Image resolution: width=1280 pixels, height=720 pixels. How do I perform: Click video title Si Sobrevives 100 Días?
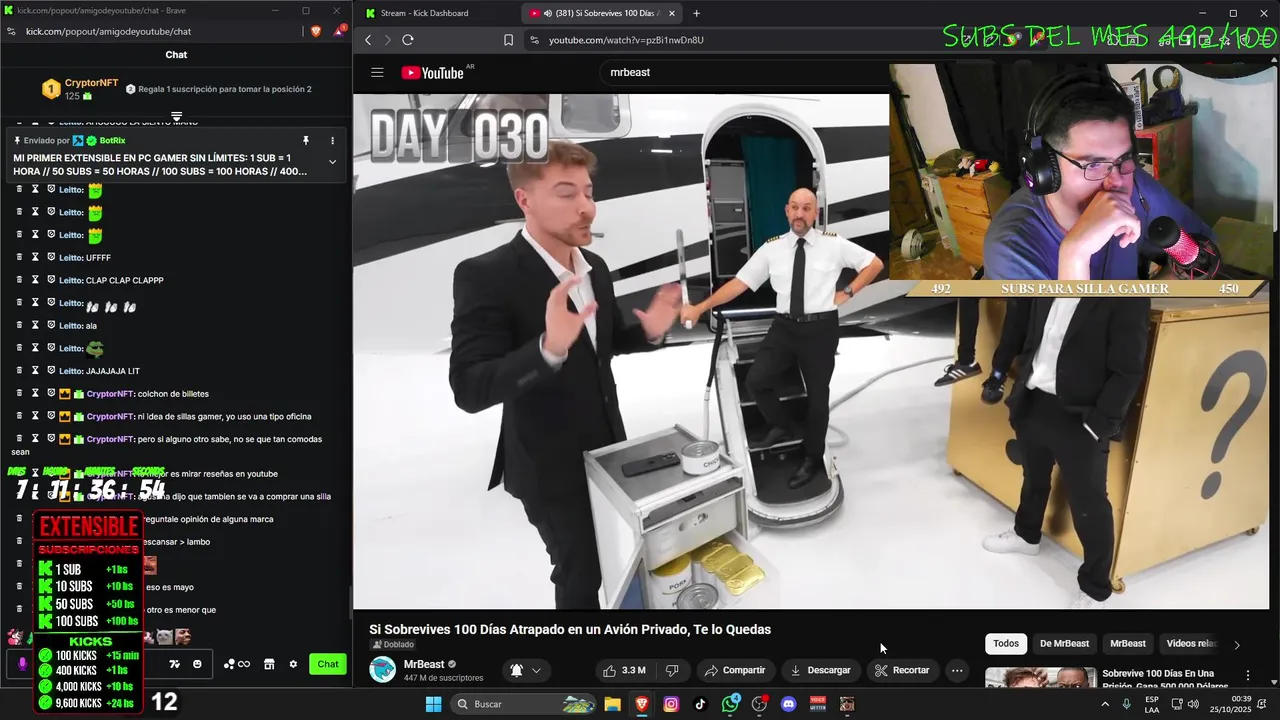tap(570, 629)
